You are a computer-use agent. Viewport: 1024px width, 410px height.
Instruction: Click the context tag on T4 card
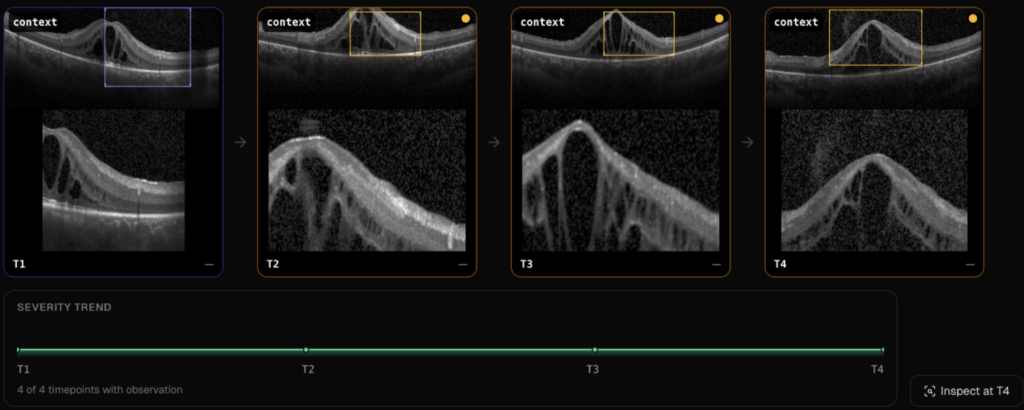pos(796,22)
